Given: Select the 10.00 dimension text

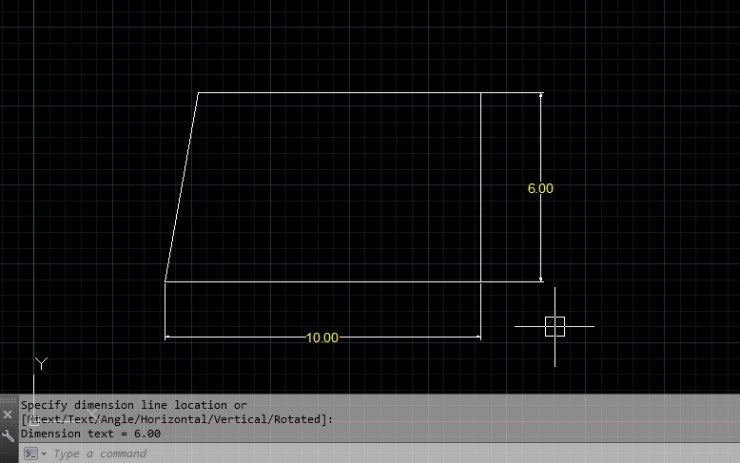Looking at the screenshot, I should coord(322,337).
